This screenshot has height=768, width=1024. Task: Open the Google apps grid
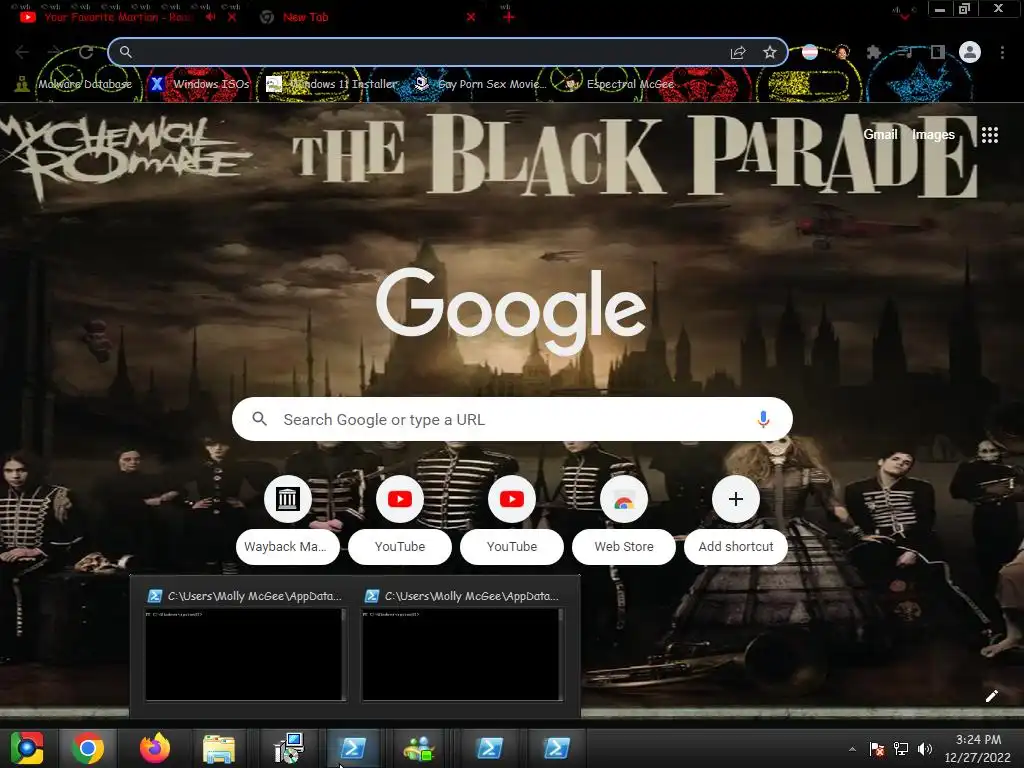[x=990, y=135]
